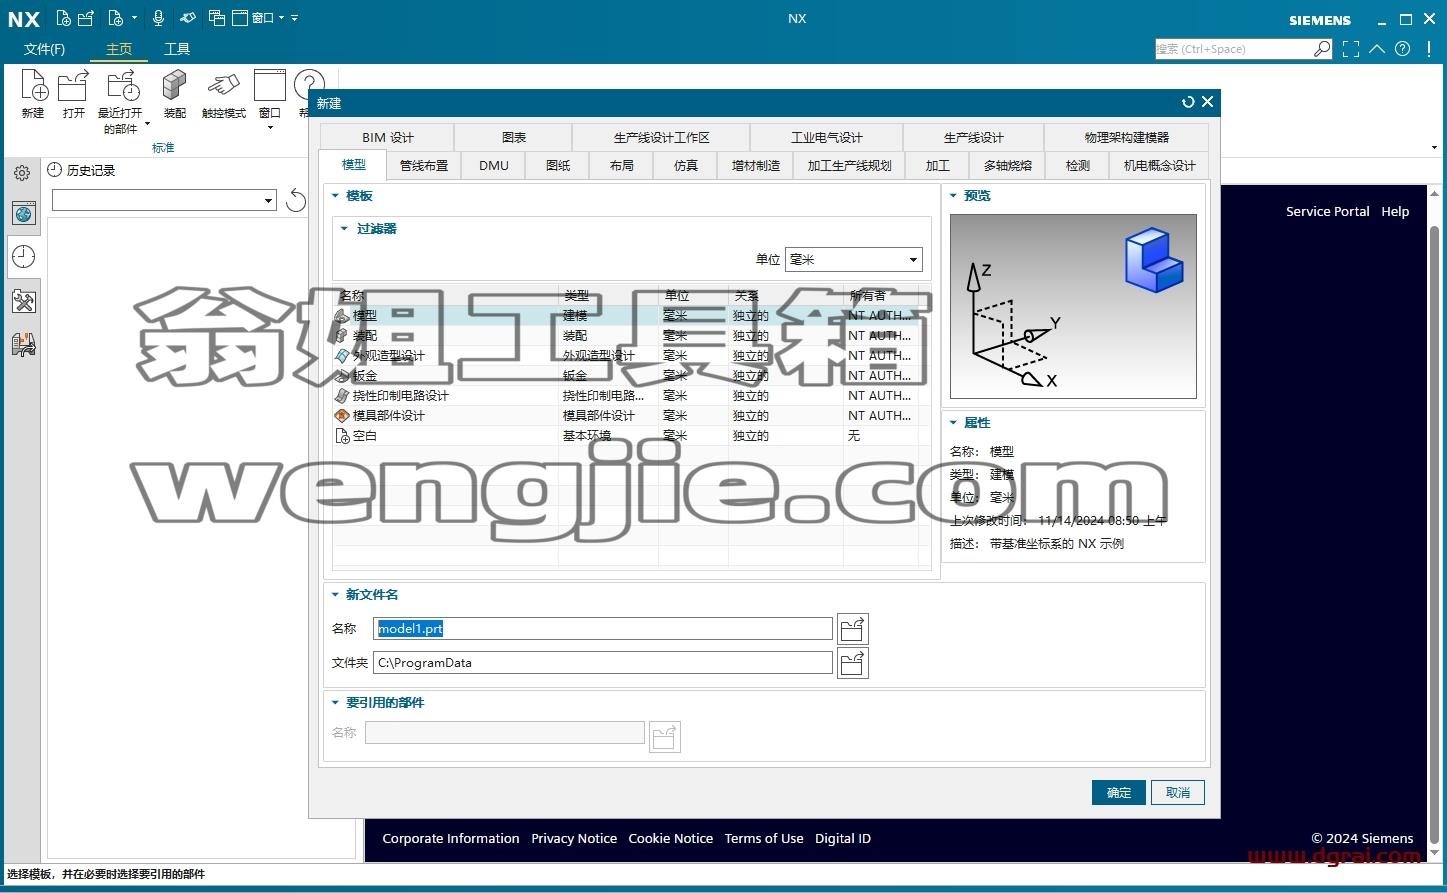
Task: Click the touch mode icon in title bar
Action: tap(188, 18)
